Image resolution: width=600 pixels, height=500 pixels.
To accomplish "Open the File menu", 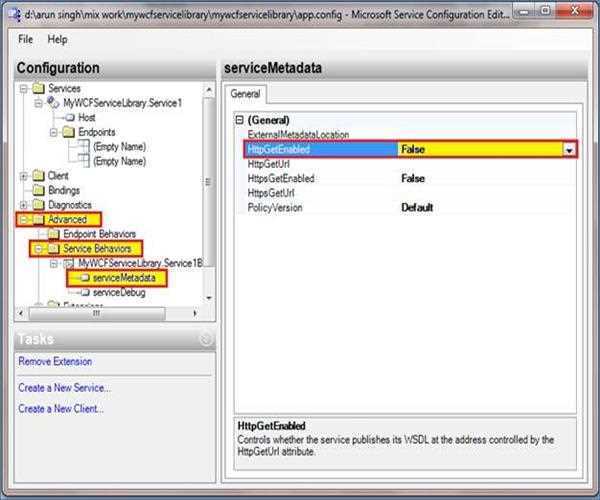I will pos(26,39).
